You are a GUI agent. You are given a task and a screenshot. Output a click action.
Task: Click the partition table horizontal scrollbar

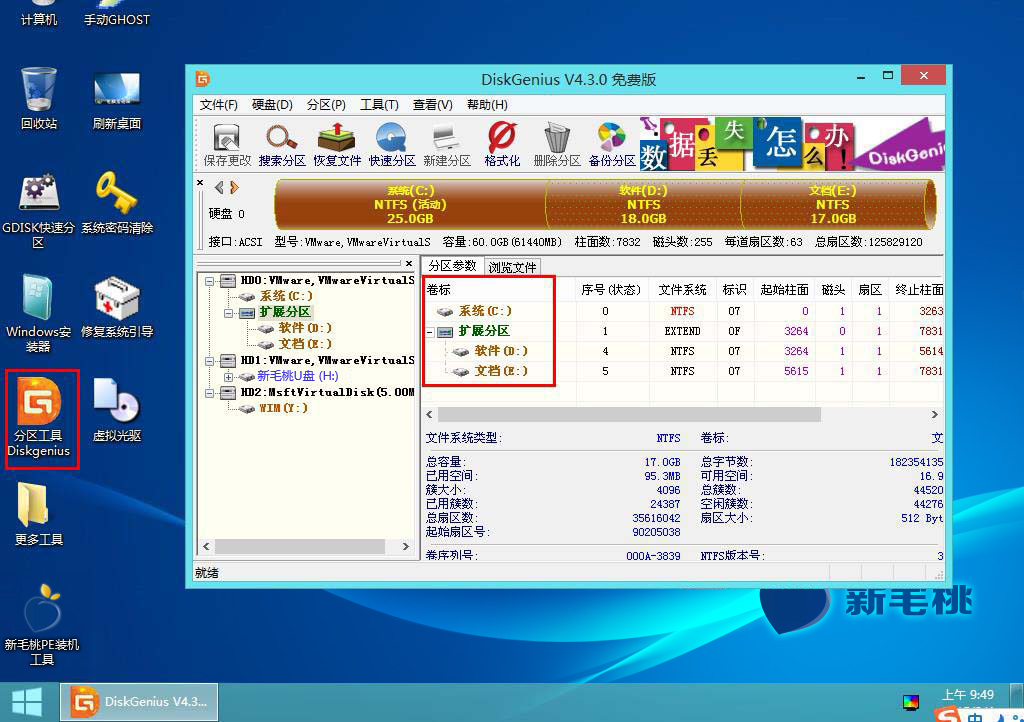click(629, 415)
